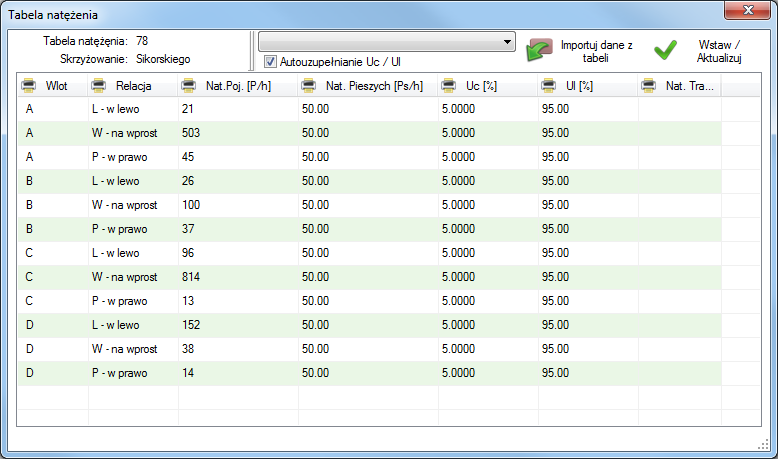
Task: Click printer icon in Relacja column header
Action: pyautogui.click(x=99, y=85)
